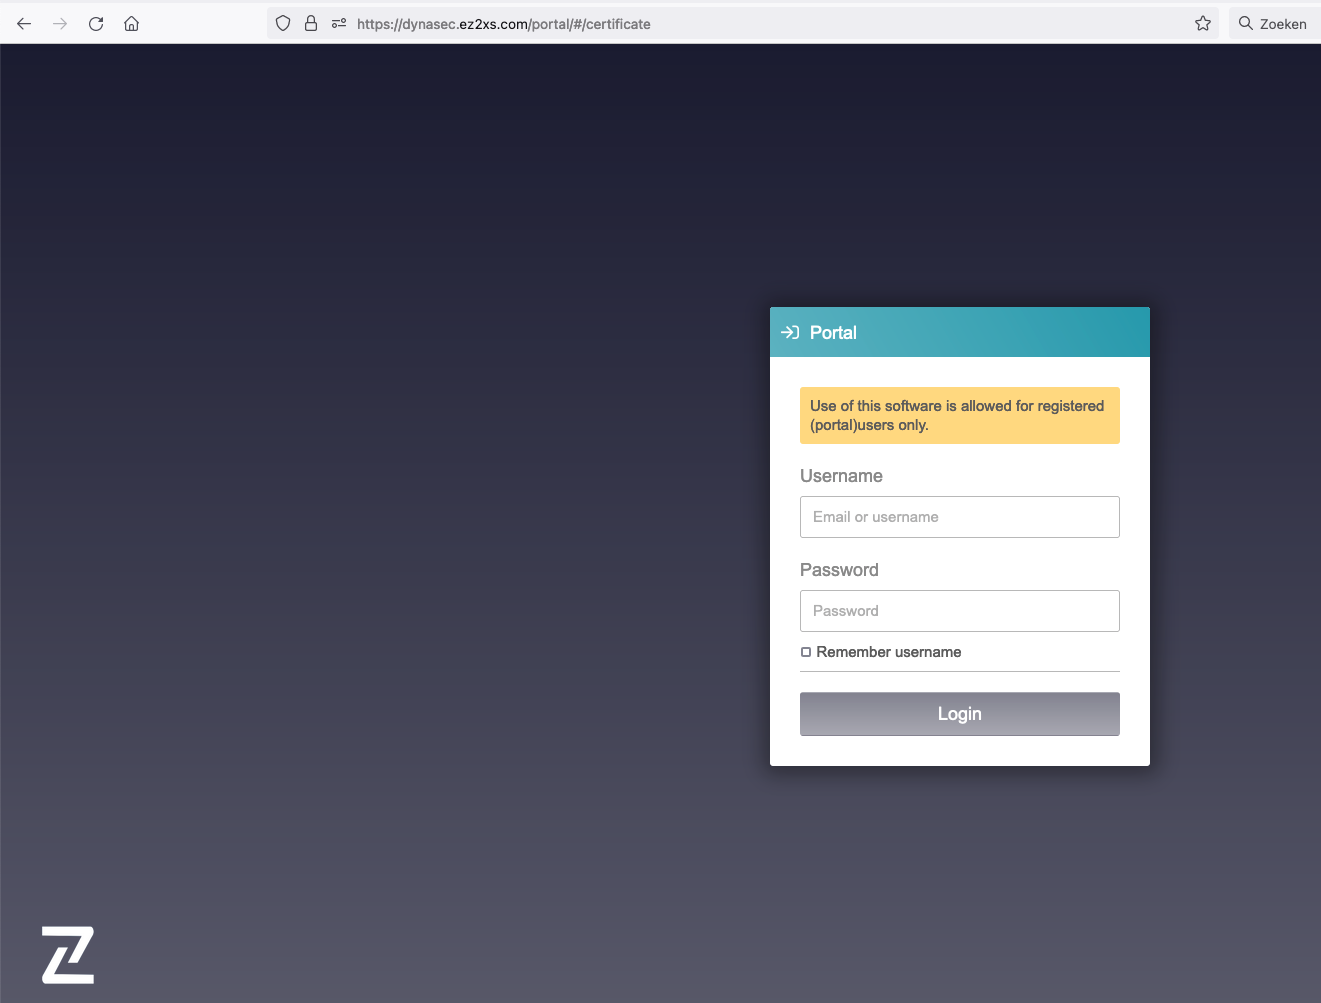Enable the Remember username checkbox

806,652
